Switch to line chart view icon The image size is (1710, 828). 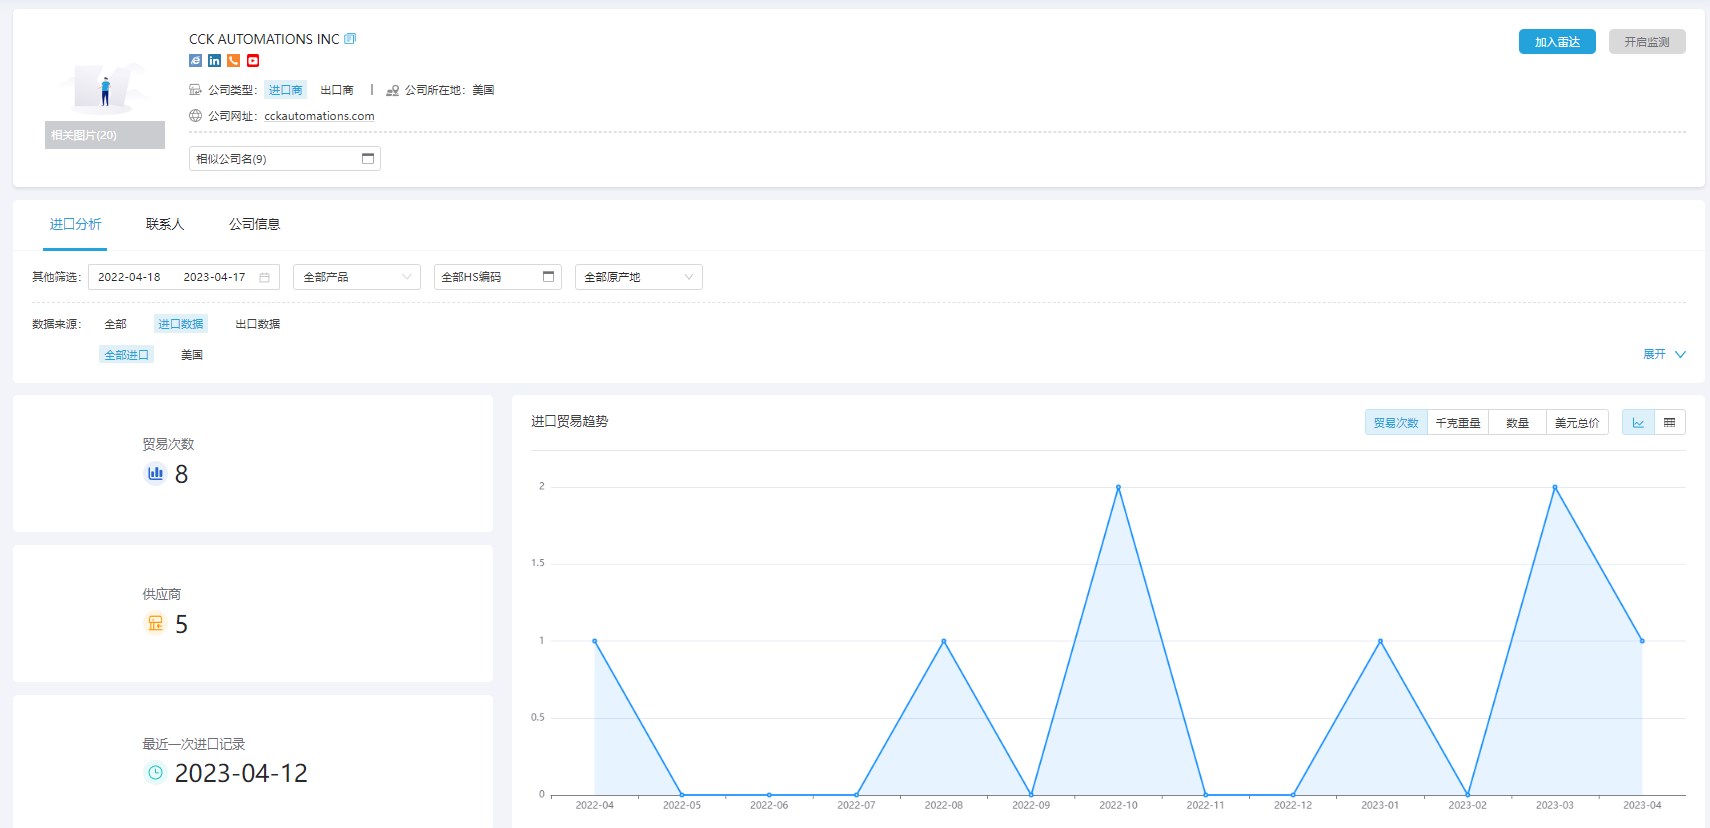tap(1638, 423)
